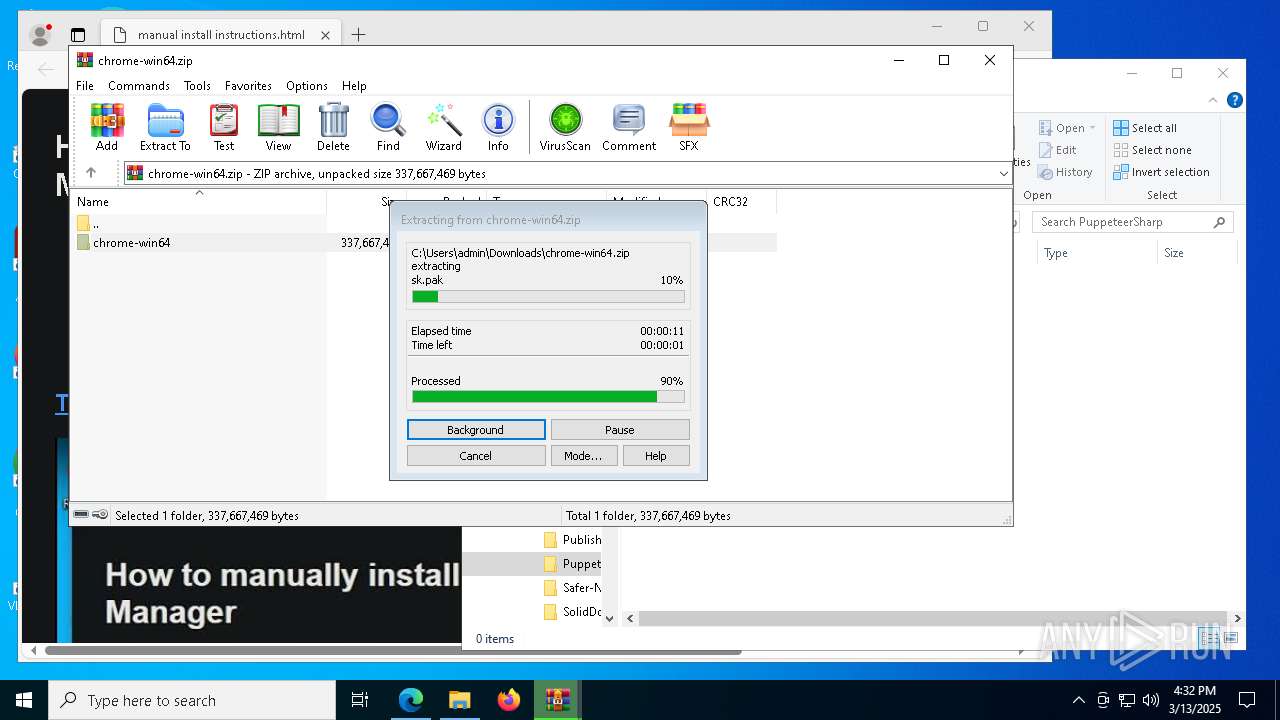Screen dimensions: 1280x720
Task: Click the 'manual install instructions.html' browser tab
Action: (x=221, y=35)
